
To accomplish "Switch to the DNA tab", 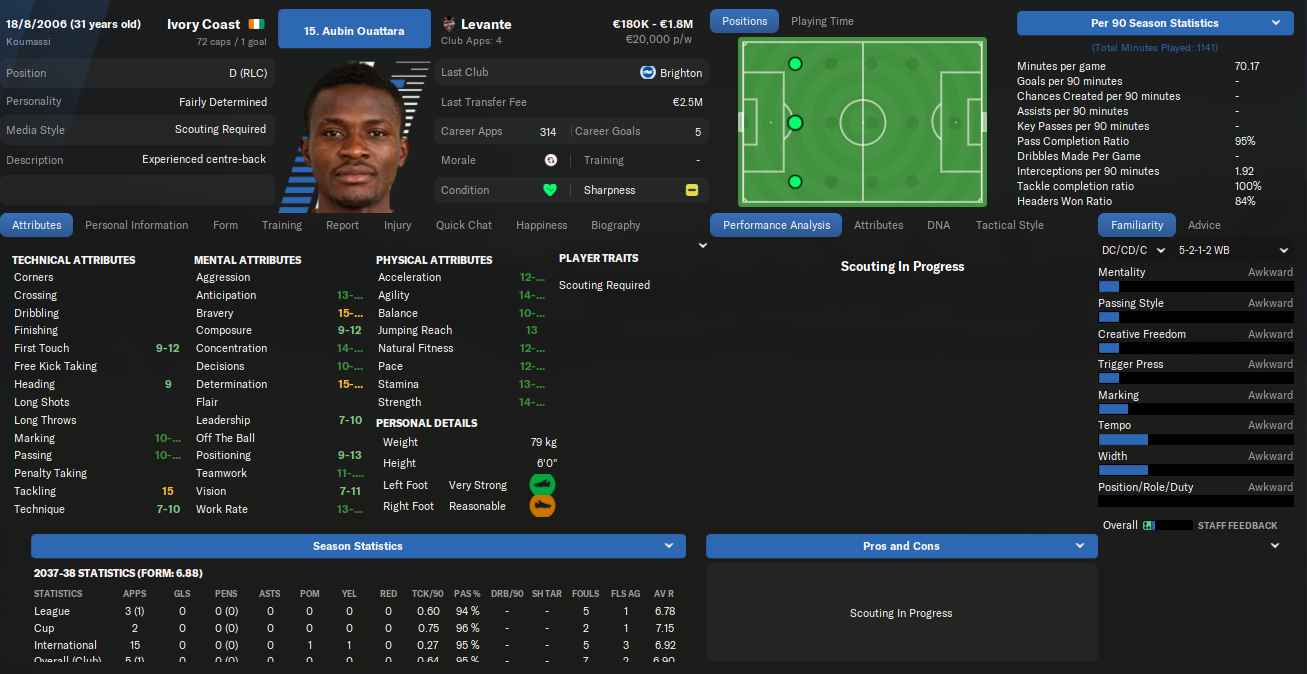I will [x=938, y=225].
